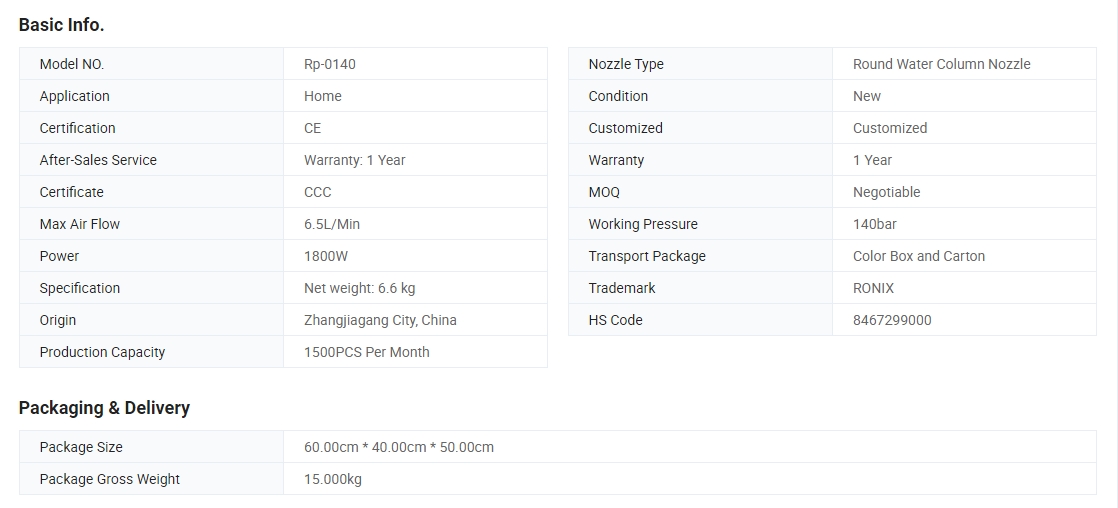Click the Nozzle Type label

[626, 64]
